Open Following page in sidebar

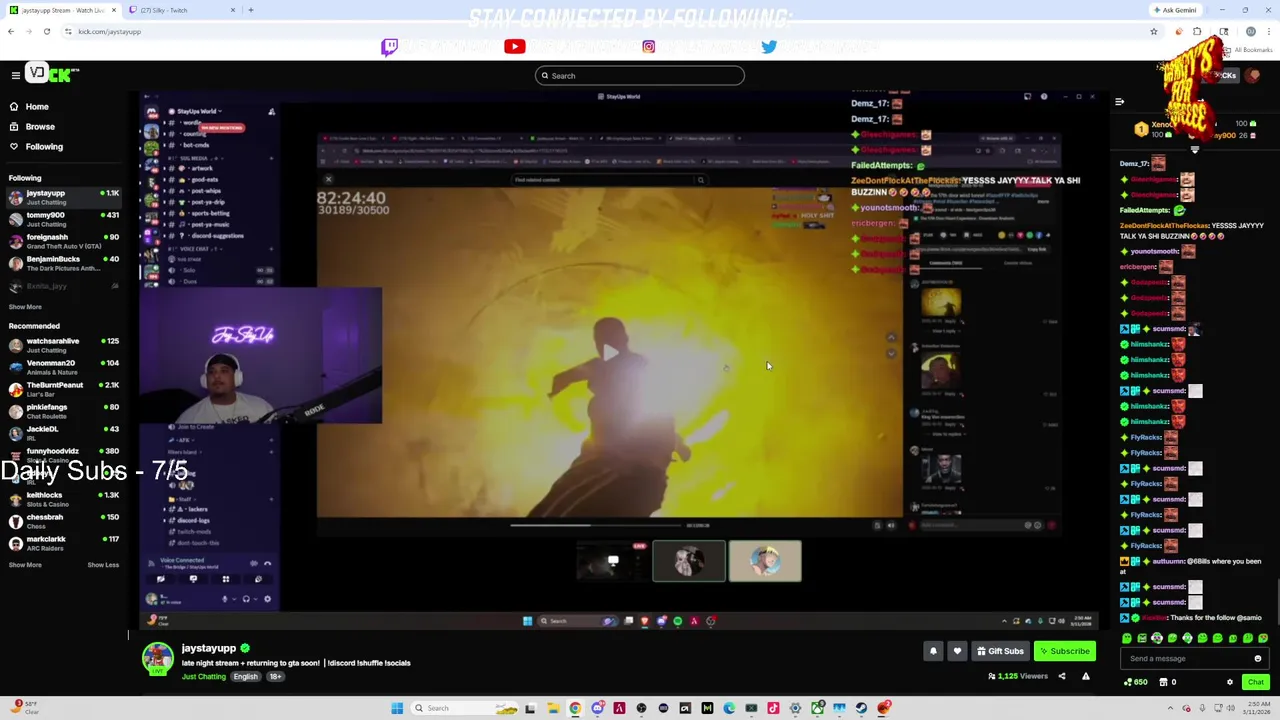(36, 146)
